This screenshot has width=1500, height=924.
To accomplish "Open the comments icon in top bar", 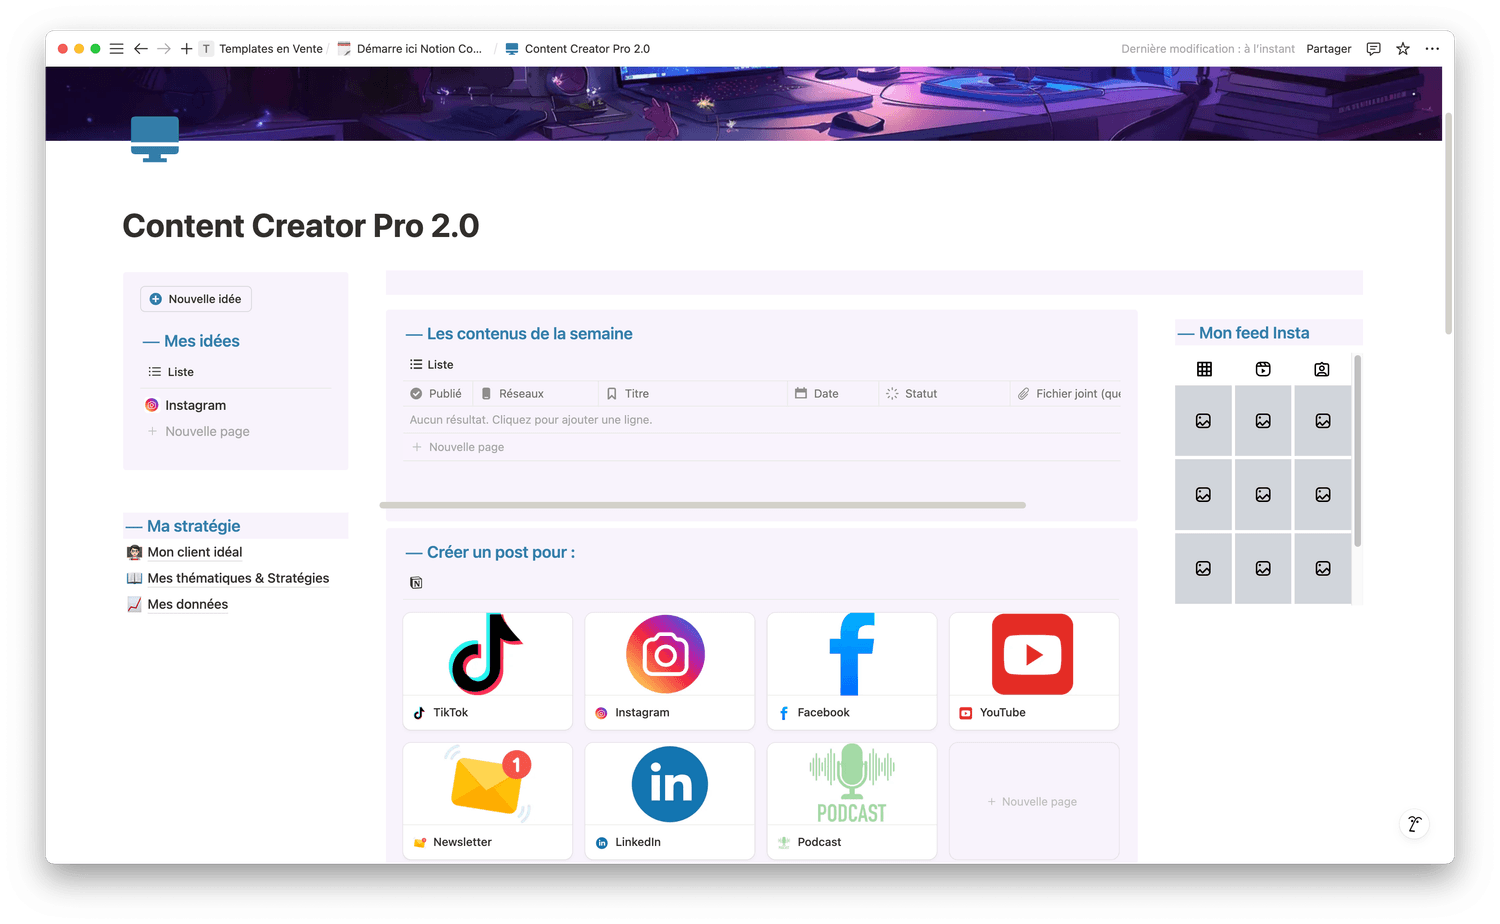I will click(1373, 48).
